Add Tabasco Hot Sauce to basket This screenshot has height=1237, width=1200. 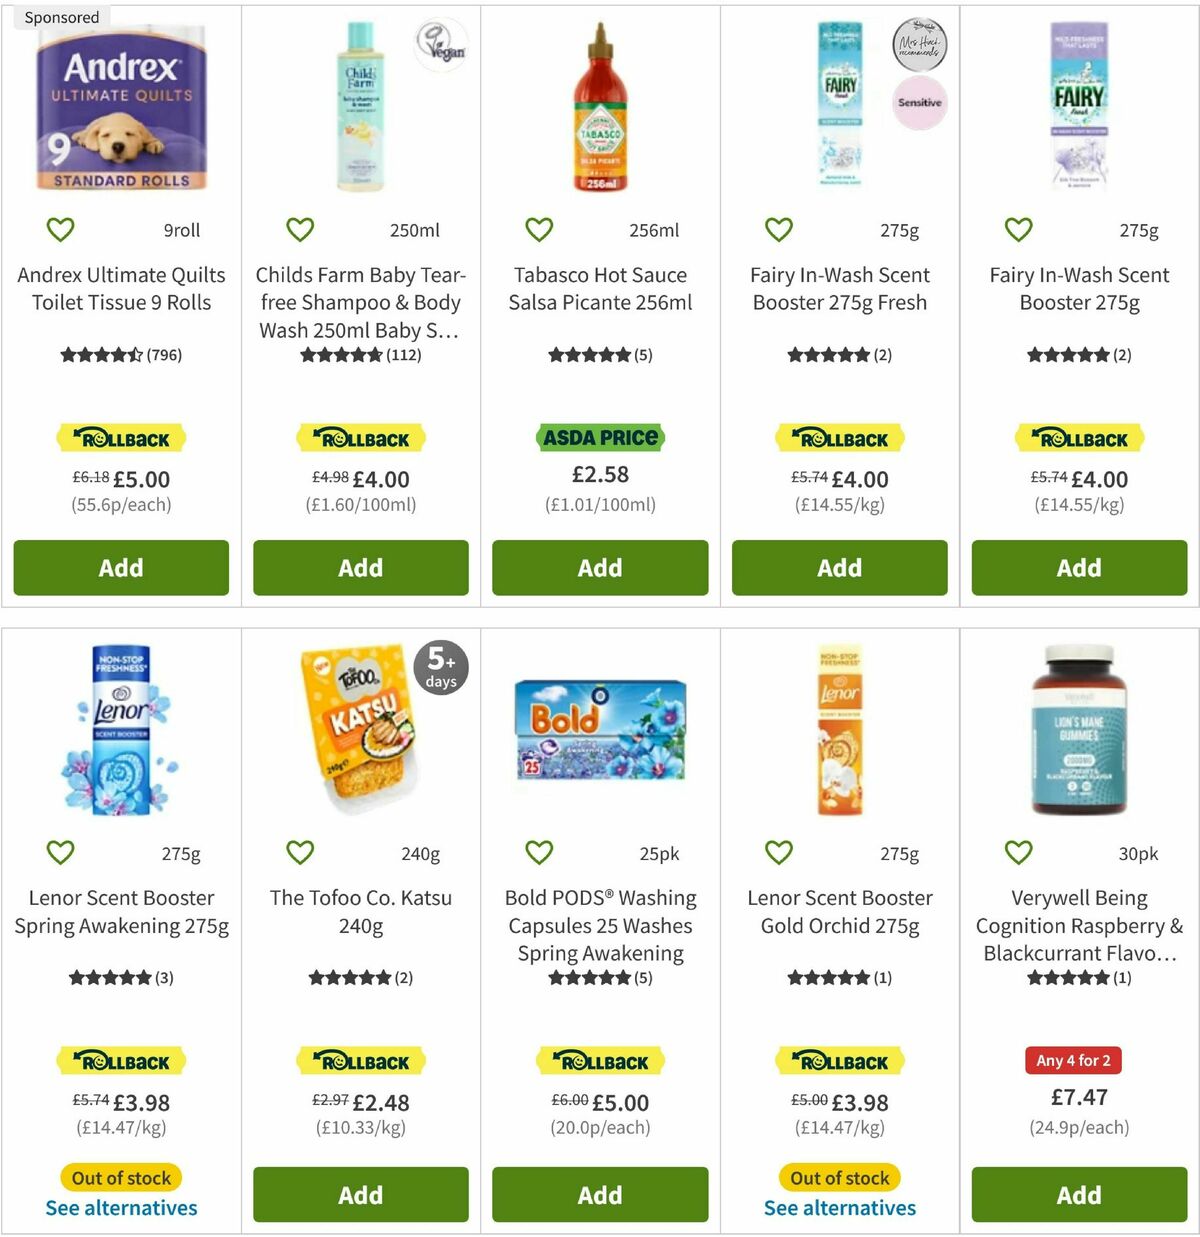[x=599, y=567]
